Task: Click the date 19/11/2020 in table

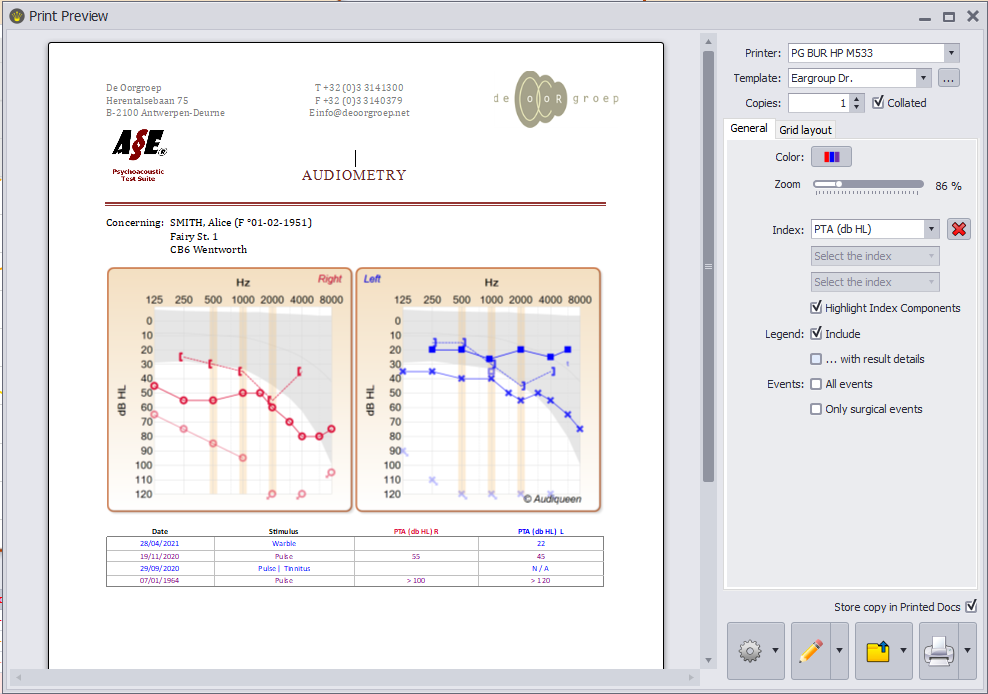Action: pyautogui.click(x=159, y=556)
